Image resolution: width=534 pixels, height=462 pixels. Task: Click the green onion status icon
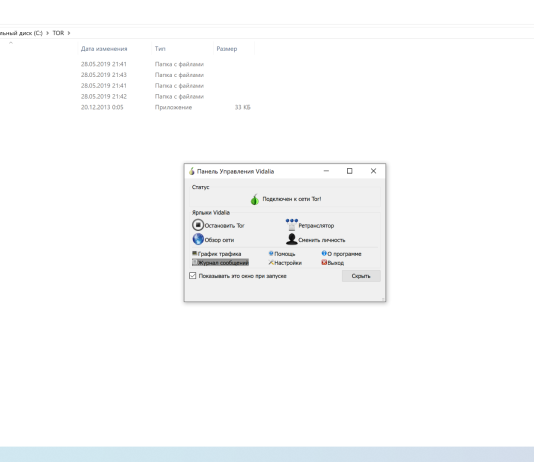255,199
